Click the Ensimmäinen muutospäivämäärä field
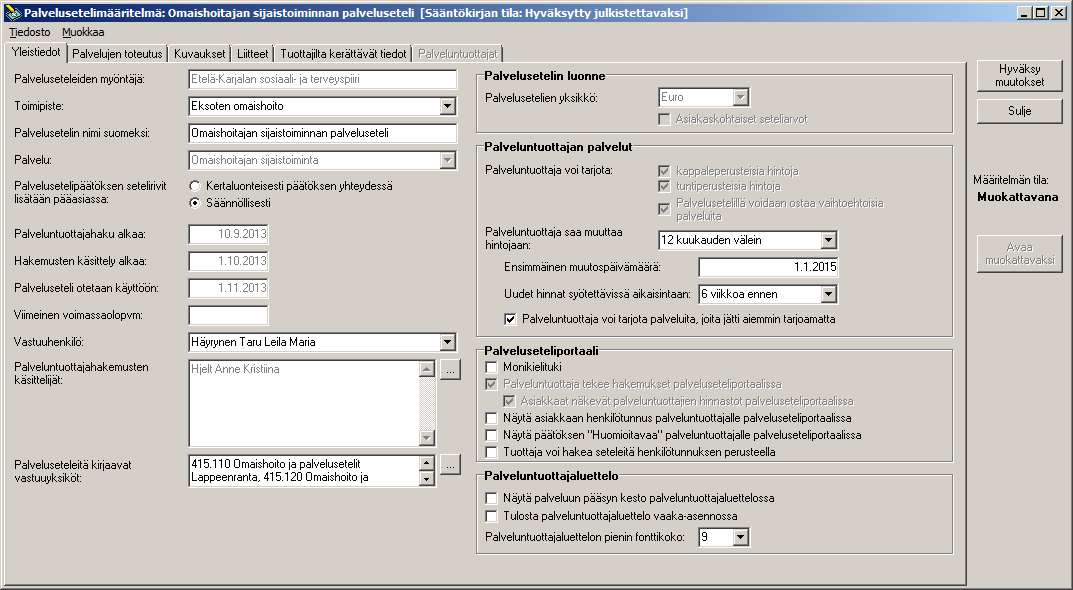This screenshot has height=590, width=1073. (x=768, y=267)
